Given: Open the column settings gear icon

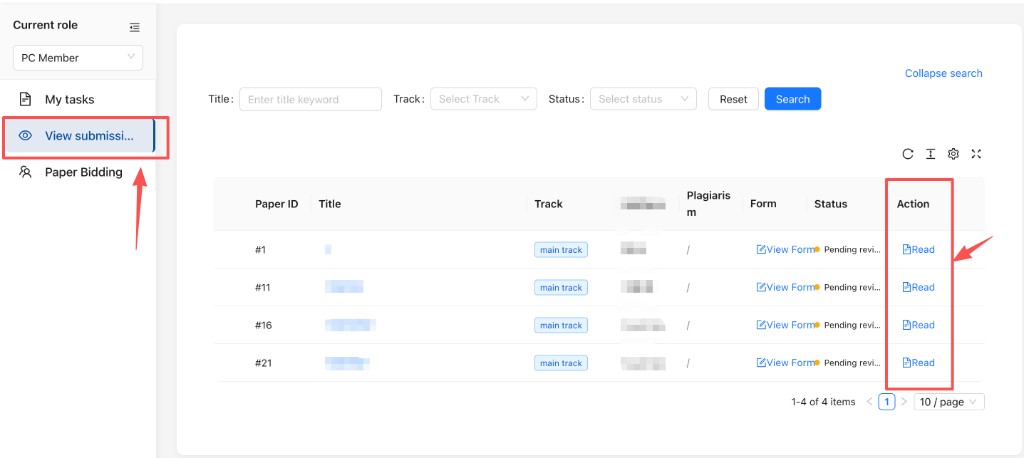Looking at the screenshot, I should pos(953,154).
